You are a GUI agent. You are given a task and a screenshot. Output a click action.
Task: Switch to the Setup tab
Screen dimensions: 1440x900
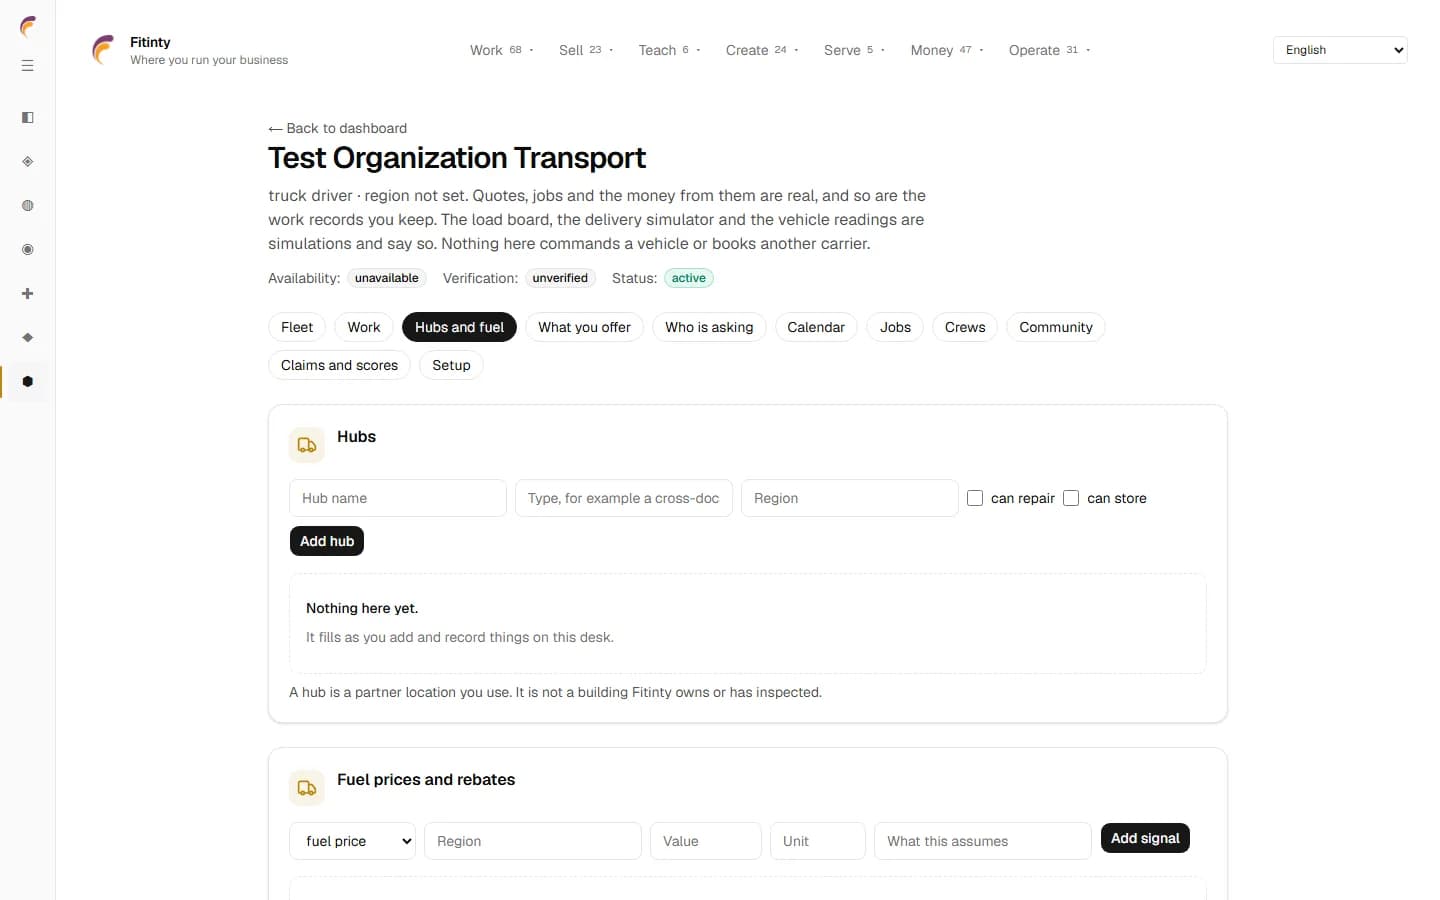[451, 365]
